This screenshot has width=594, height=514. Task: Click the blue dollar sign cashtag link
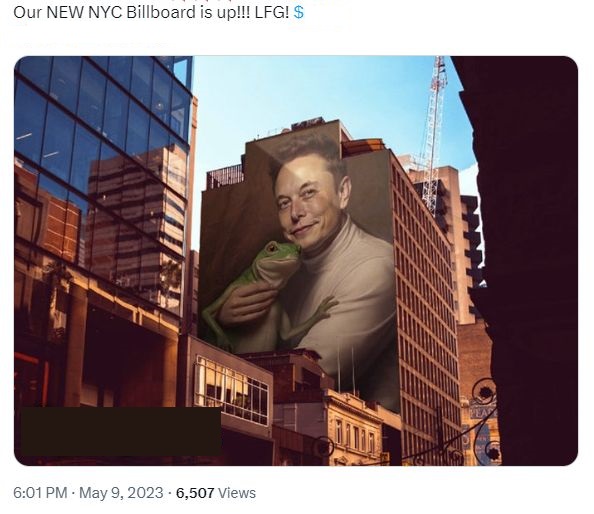[299, 12]
